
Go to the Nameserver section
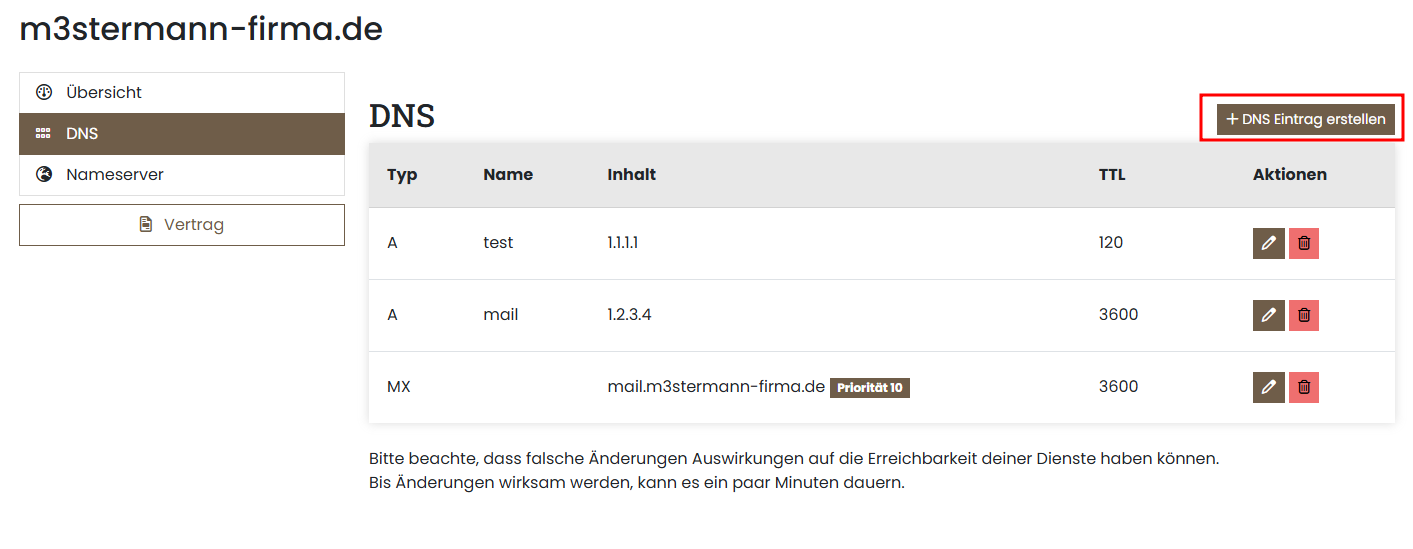coord(182,174)
